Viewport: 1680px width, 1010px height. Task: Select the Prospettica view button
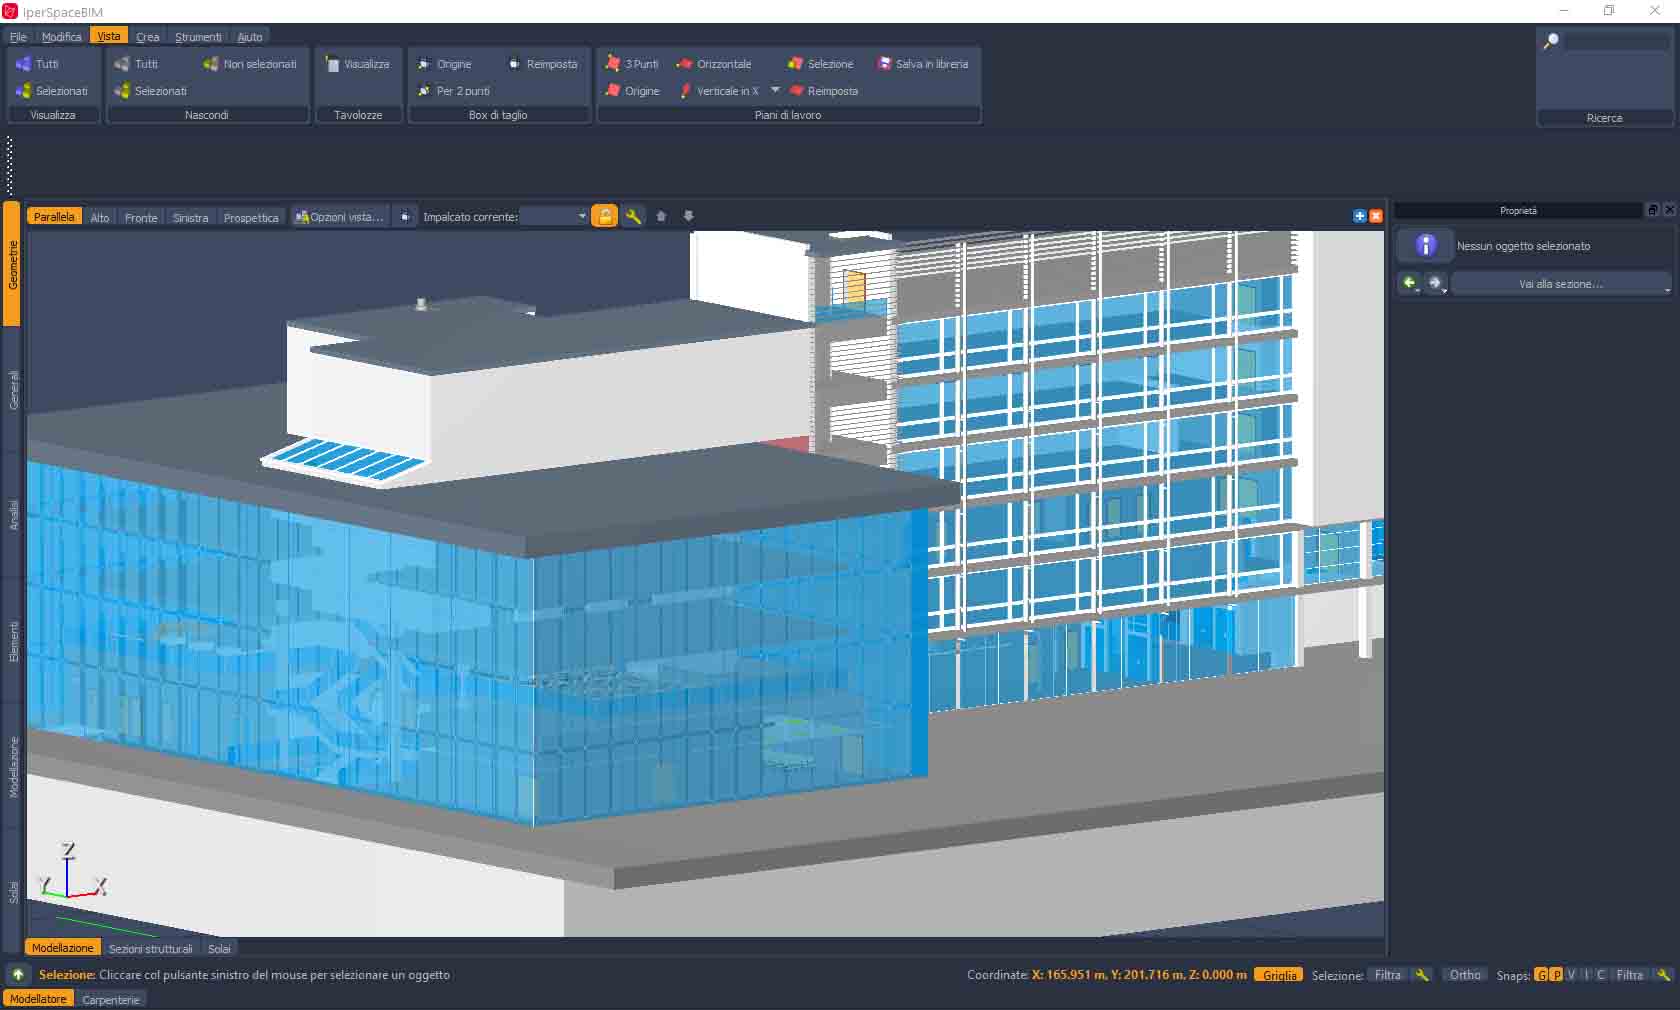(251, 217)
